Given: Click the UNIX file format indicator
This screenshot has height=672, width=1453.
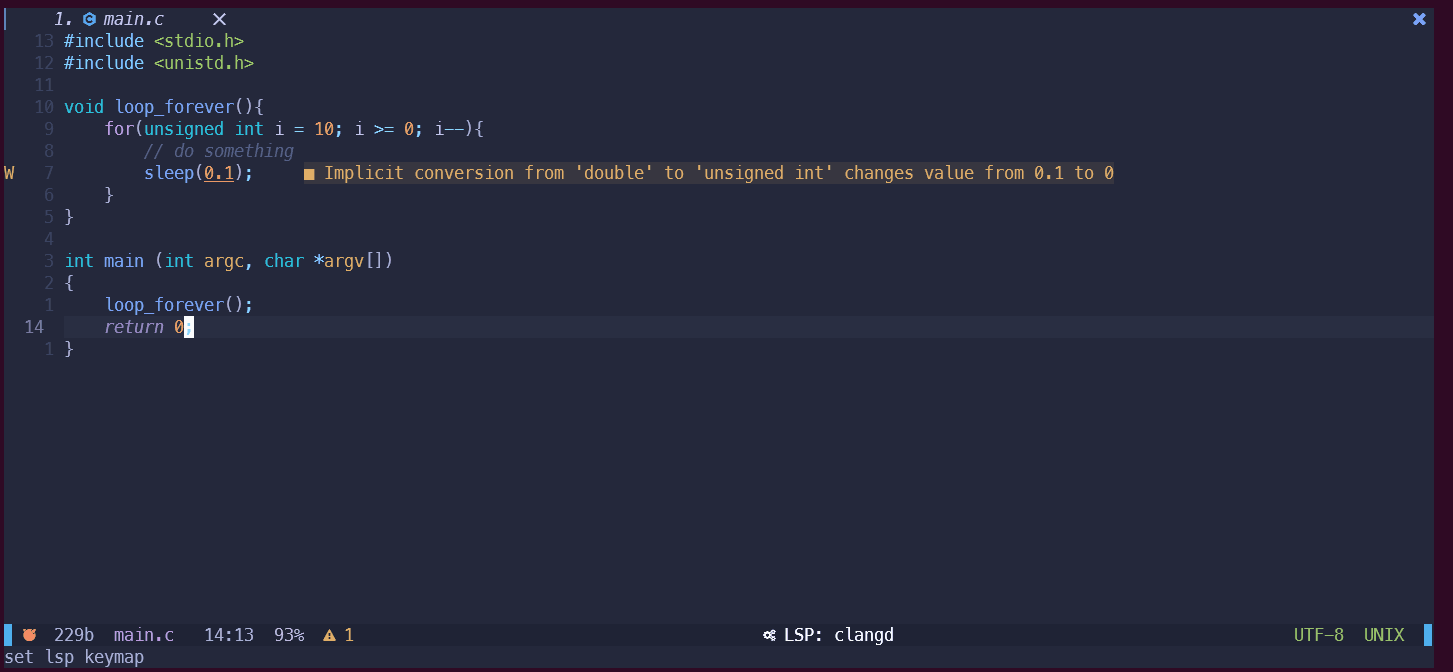Looking at the screenshot, I should coord(1384,635).
